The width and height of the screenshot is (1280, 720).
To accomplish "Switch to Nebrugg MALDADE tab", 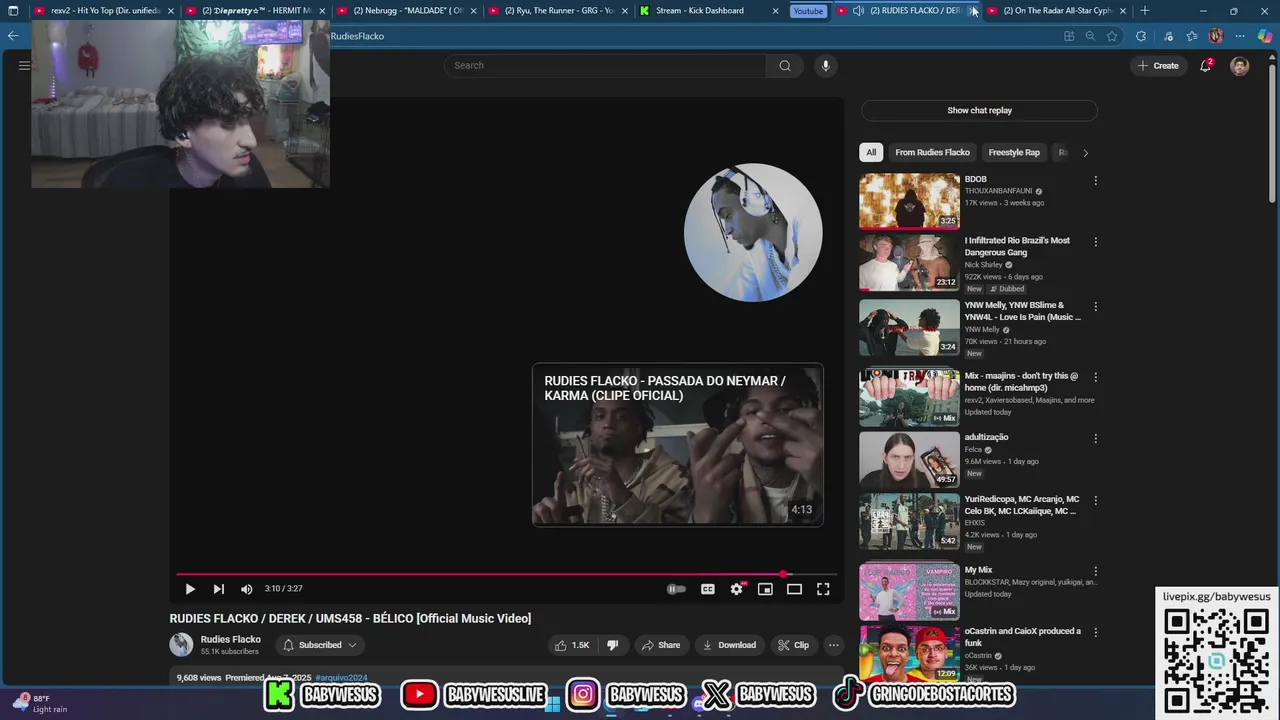I will (408, 11).
